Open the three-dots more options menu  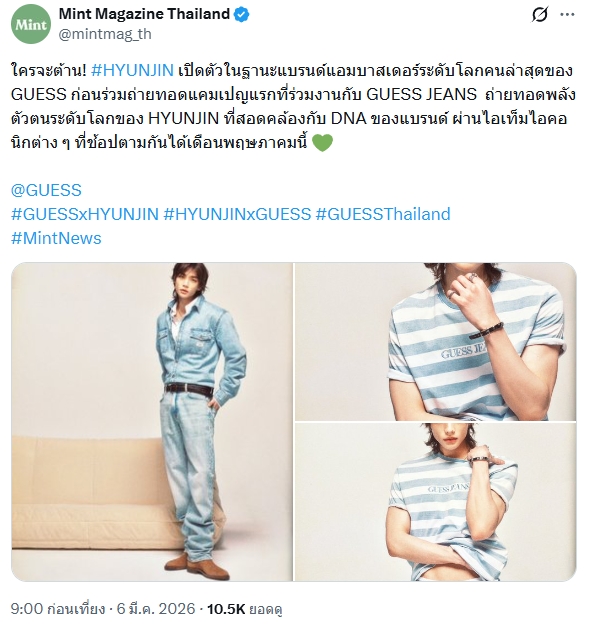pyautogui.click(x=567, y=15)
